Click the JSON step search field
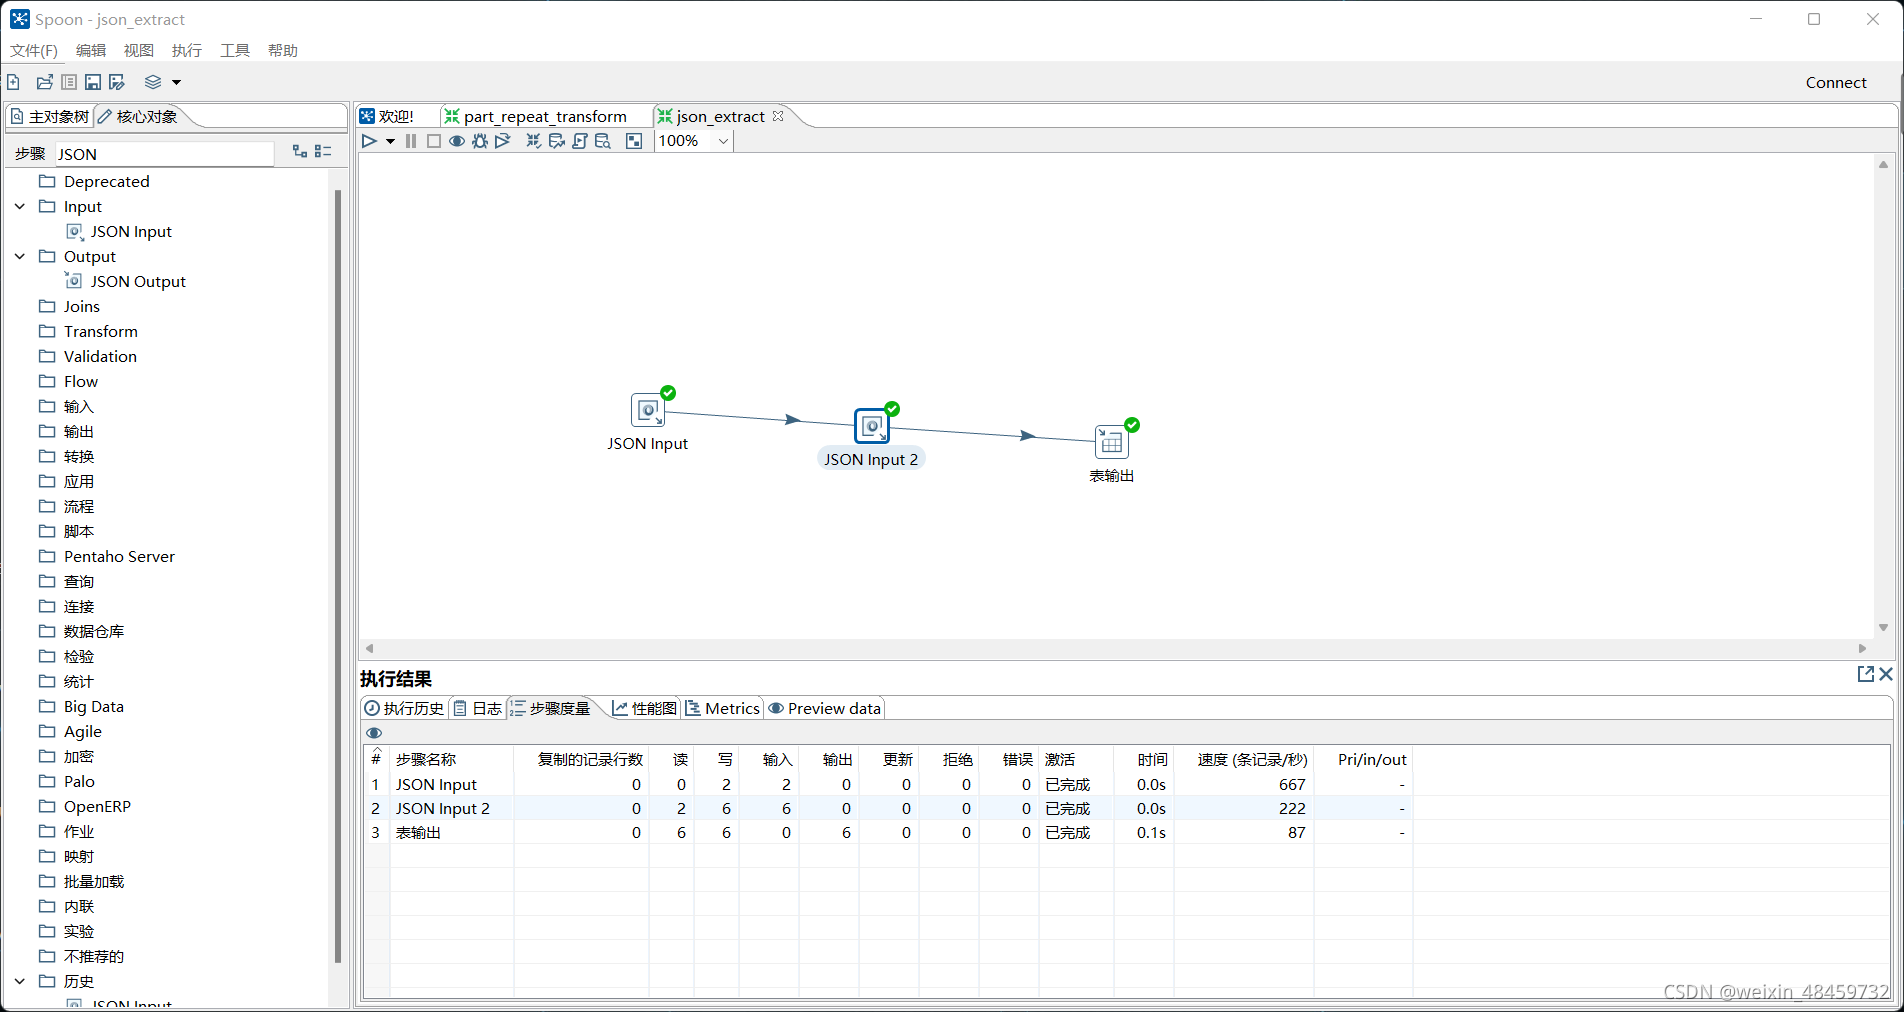This screenshot has width=1904, height=1012. pos(163,154)
